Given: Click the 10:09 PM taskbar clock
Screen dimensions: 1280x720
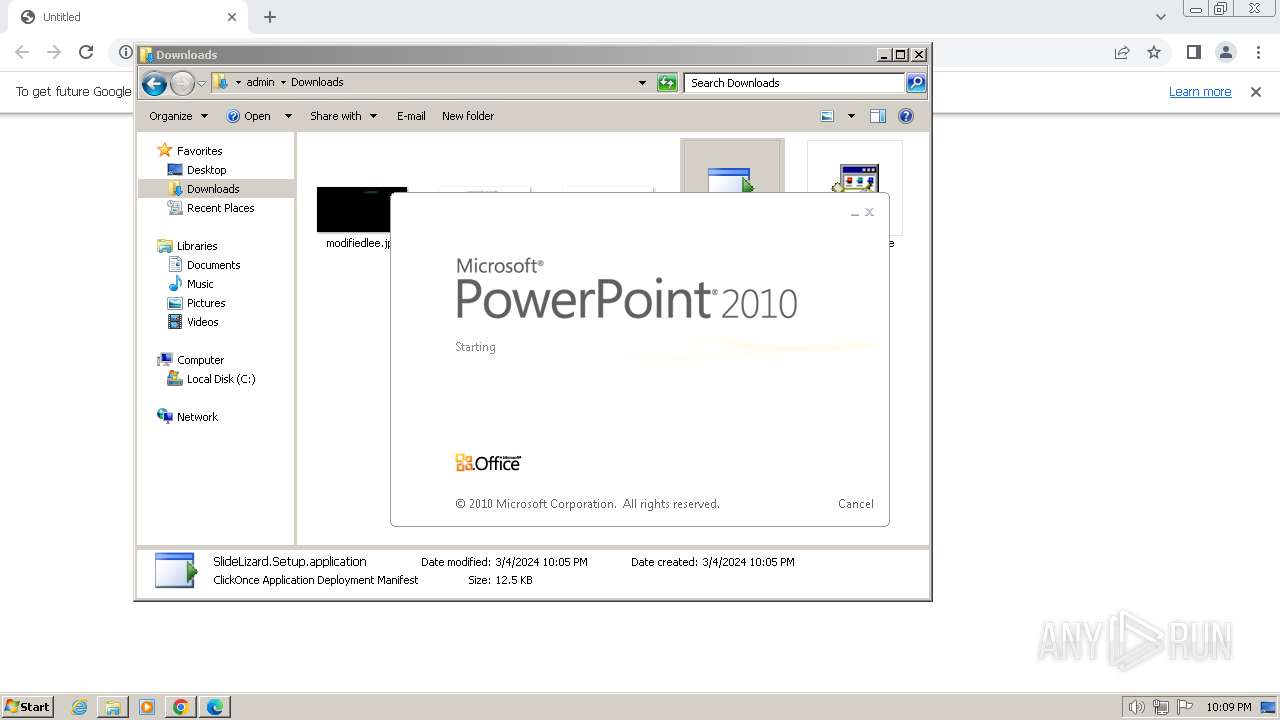Looking at the screenshot, I should click(1228, 707).
